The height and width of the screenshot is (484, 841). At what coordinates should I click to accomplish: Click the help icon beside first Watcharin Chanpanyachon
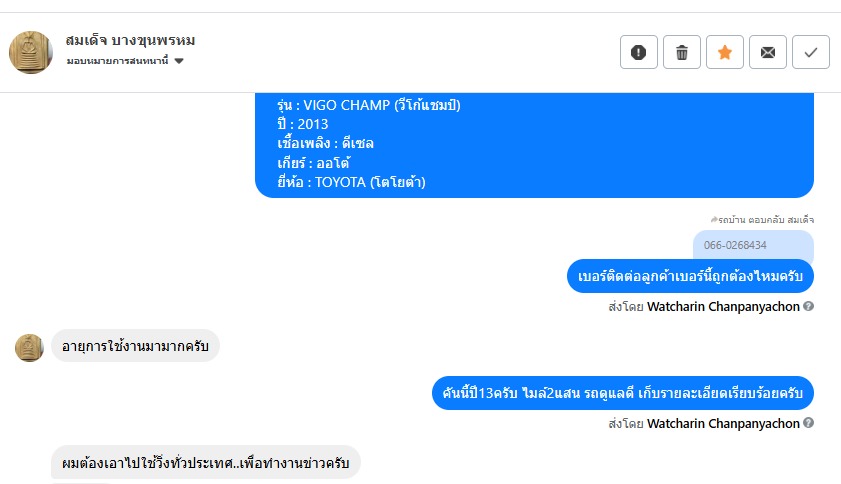809,306
